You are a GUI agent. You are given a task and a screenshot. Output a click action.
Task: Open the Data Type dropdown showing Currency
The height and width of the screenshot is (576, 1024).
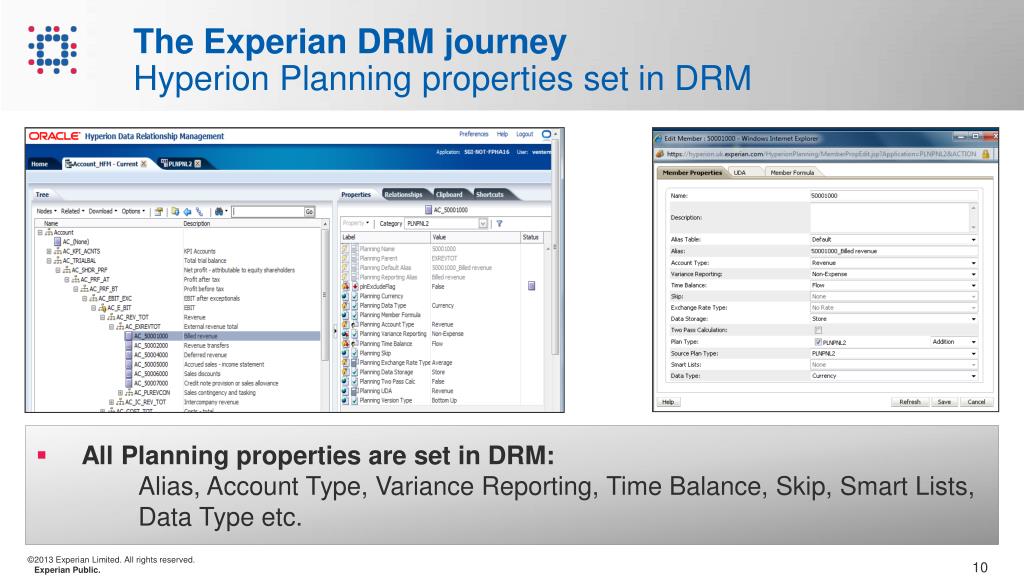[893, 376]
